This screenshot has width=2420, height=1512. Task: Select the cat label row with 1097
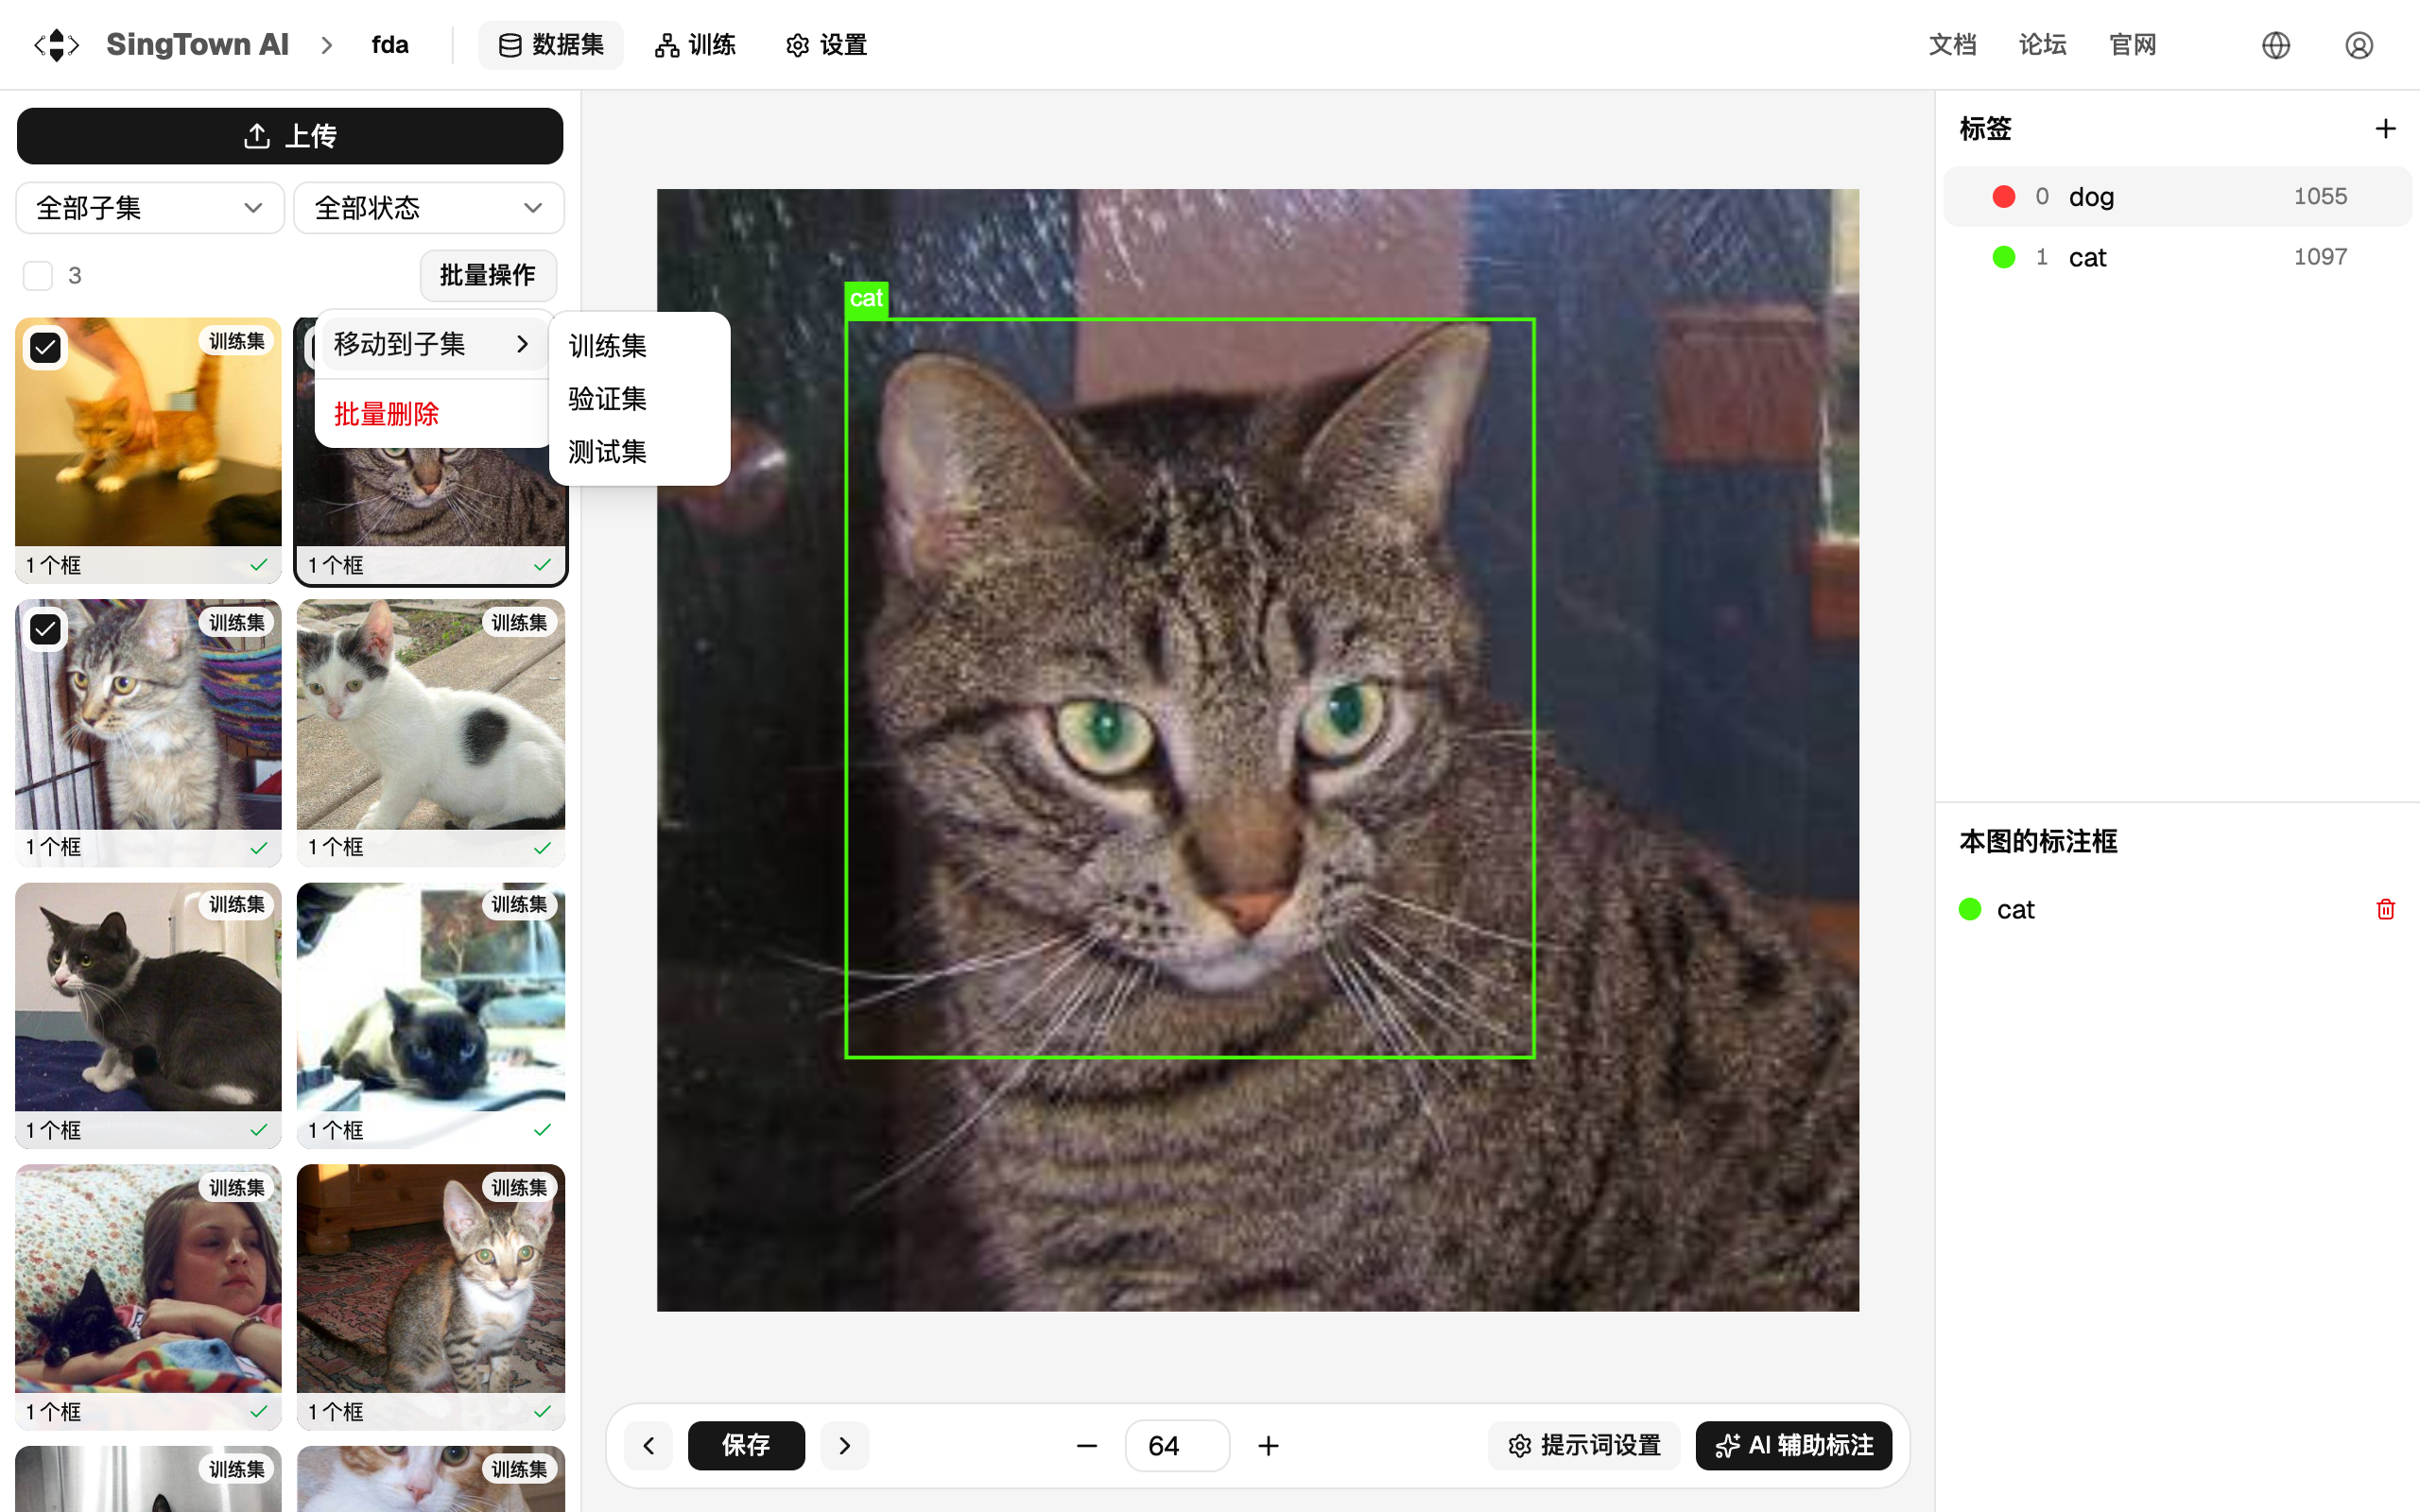(x=2177, y=257)
